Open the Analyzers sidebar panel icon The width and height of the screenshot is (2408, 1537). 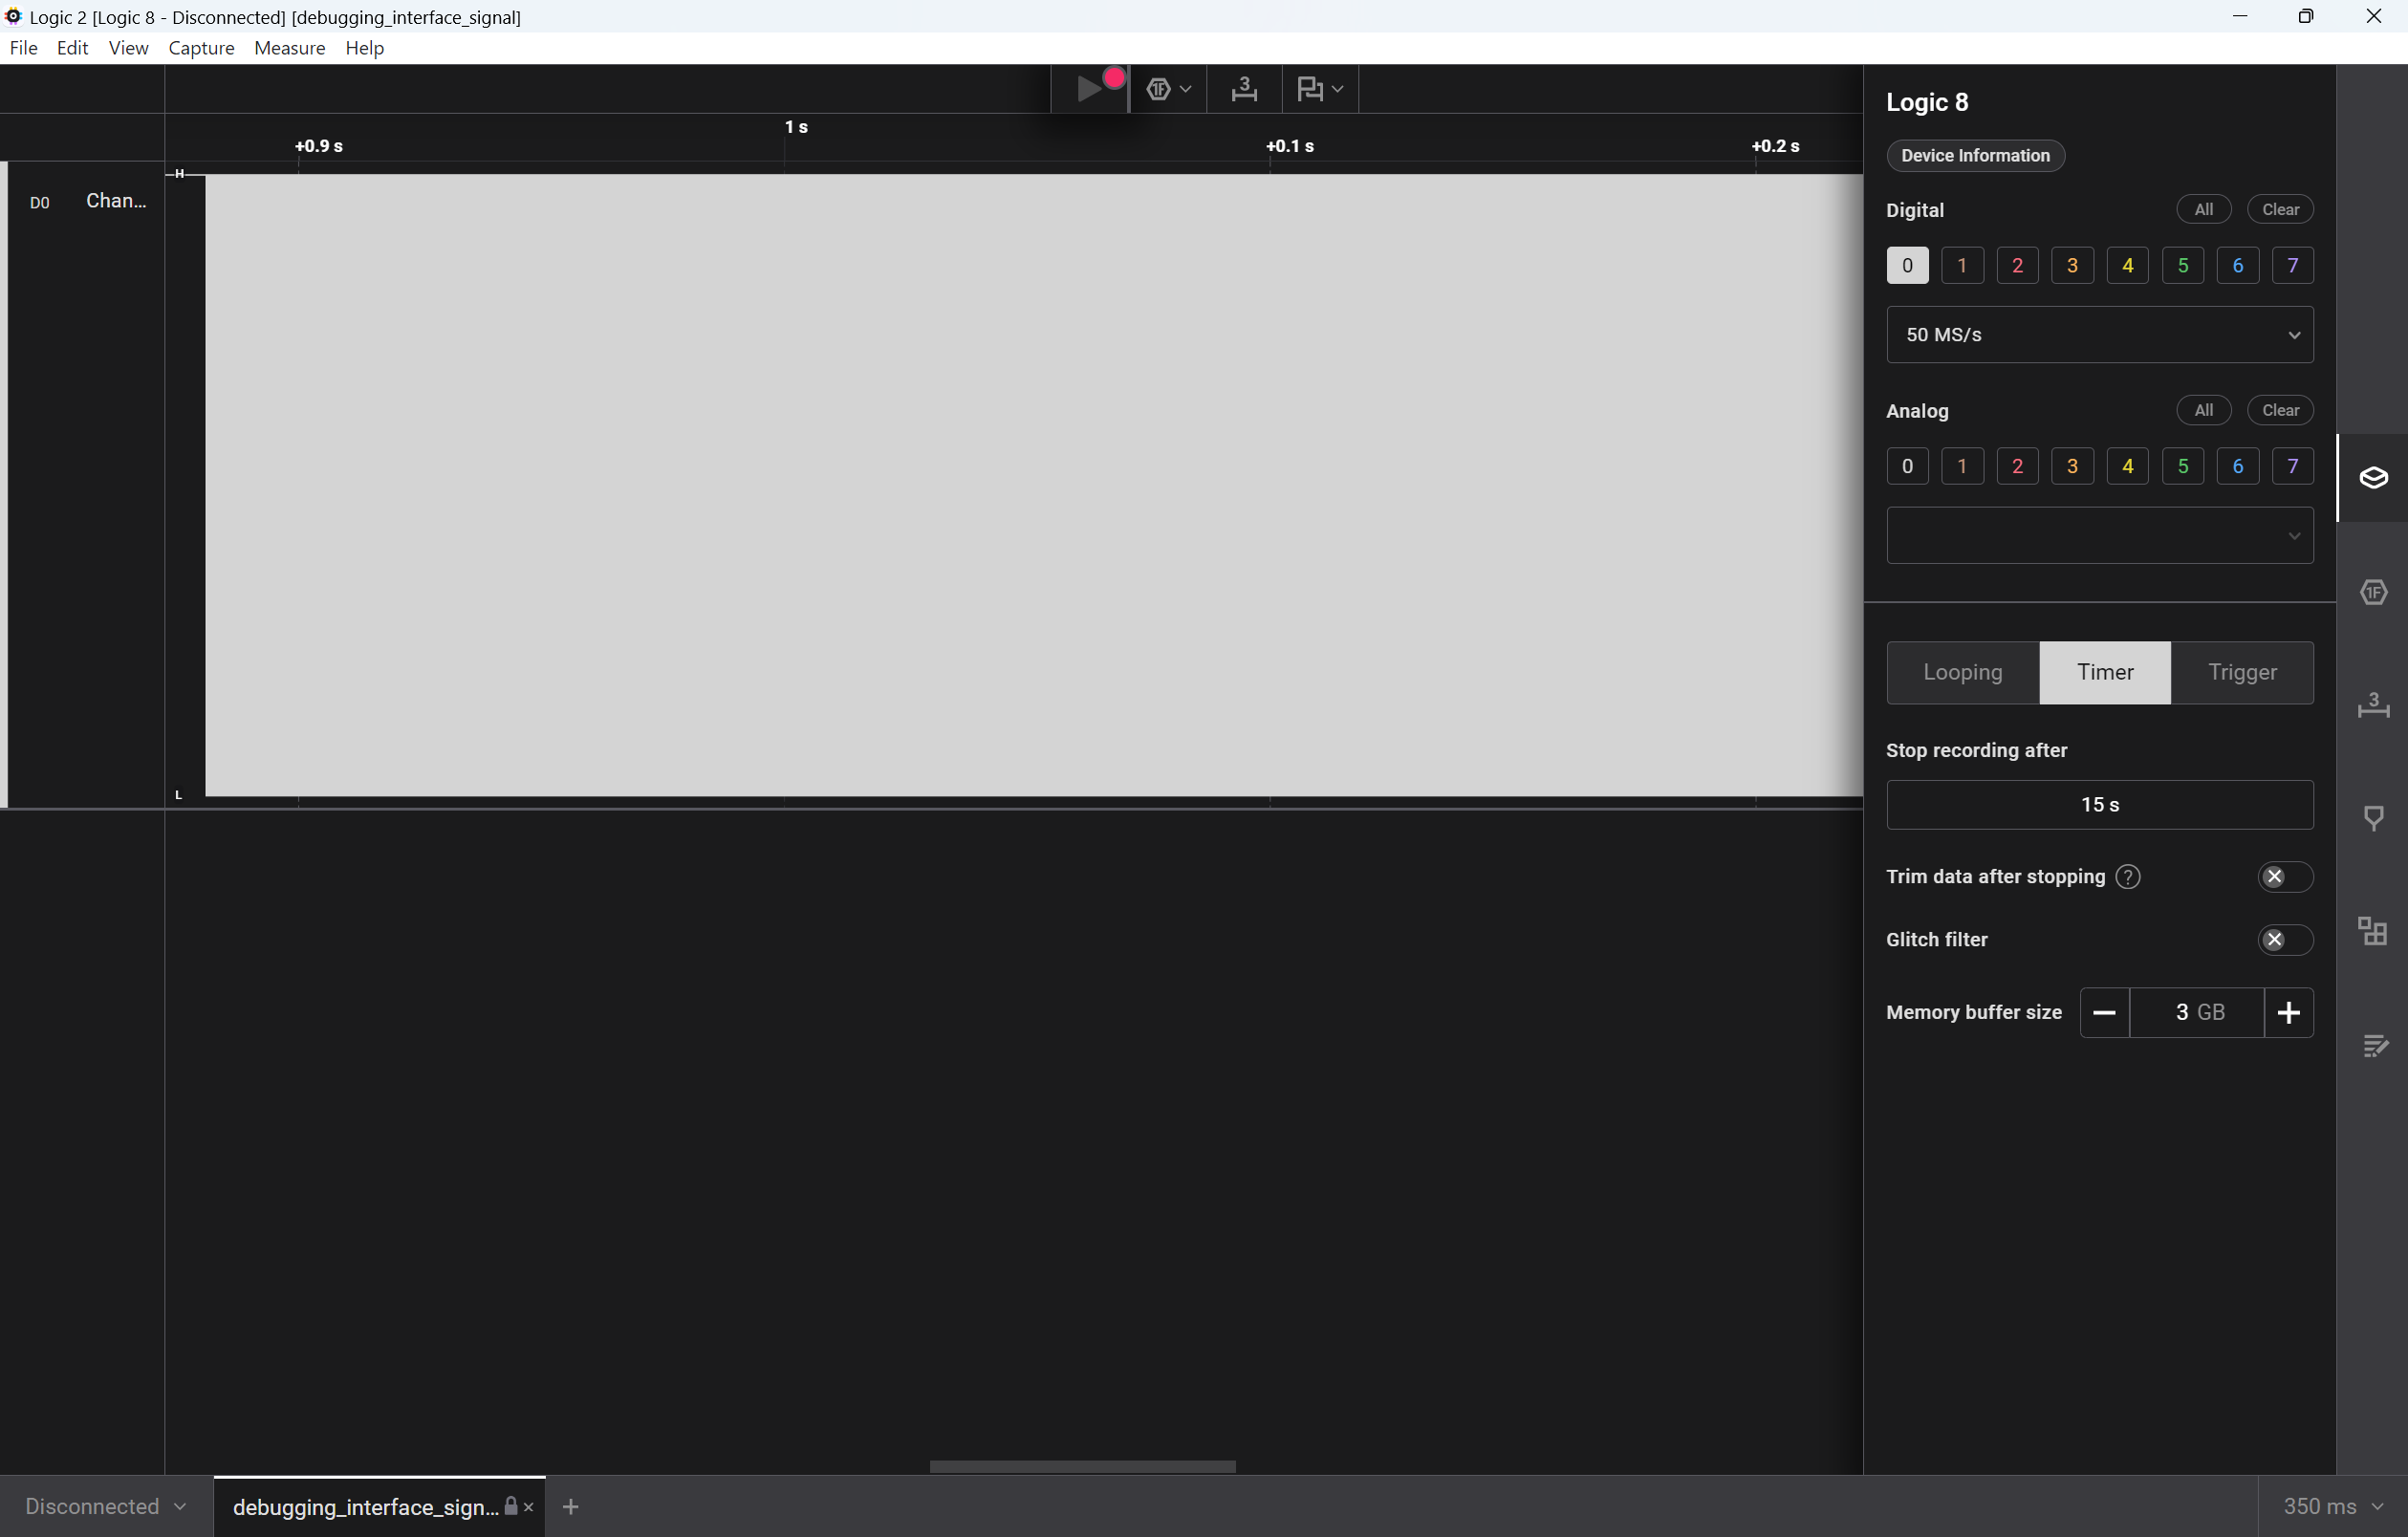tap(2372, 592)
